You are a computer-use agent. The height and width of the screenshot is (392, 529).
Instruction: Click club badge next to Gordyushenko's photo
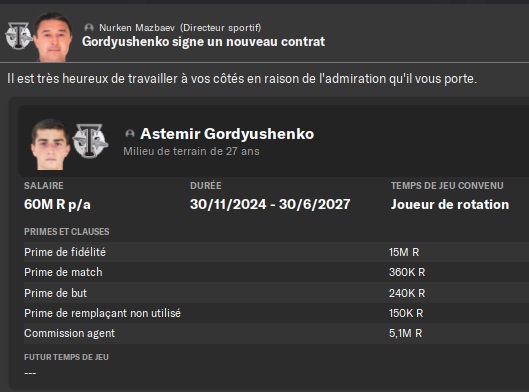click(x=90, y=141)
